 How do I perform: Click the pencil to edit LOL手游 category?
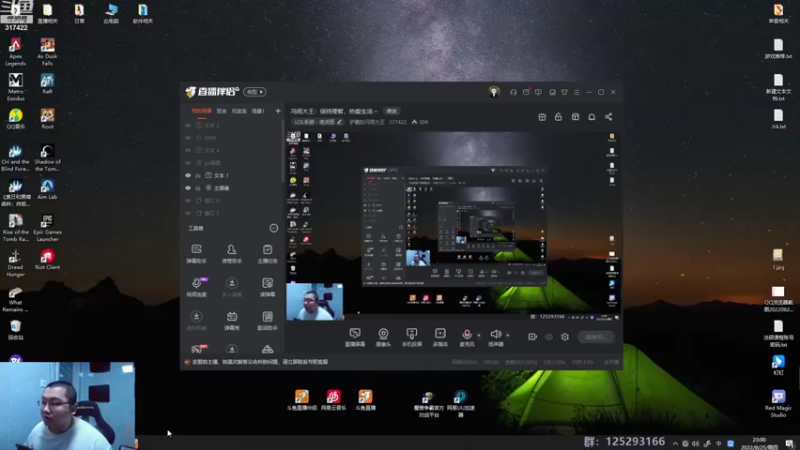(x=339, y=122)
